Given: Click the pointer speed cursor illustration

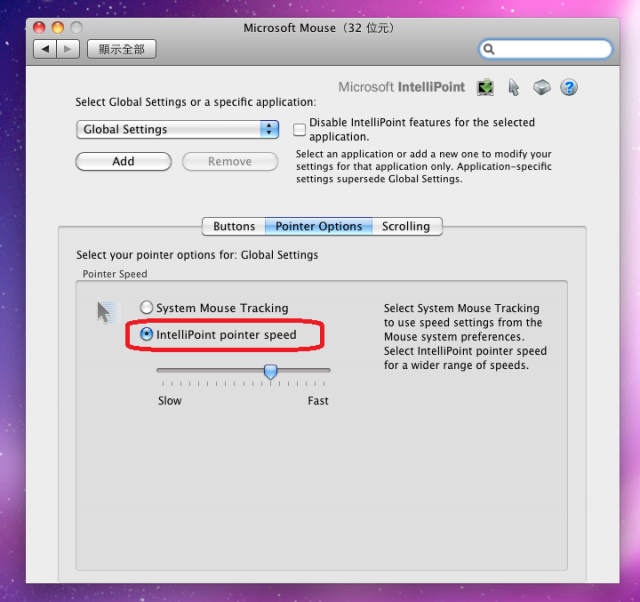Looking at the screenshot, I should tap(108, 313).
